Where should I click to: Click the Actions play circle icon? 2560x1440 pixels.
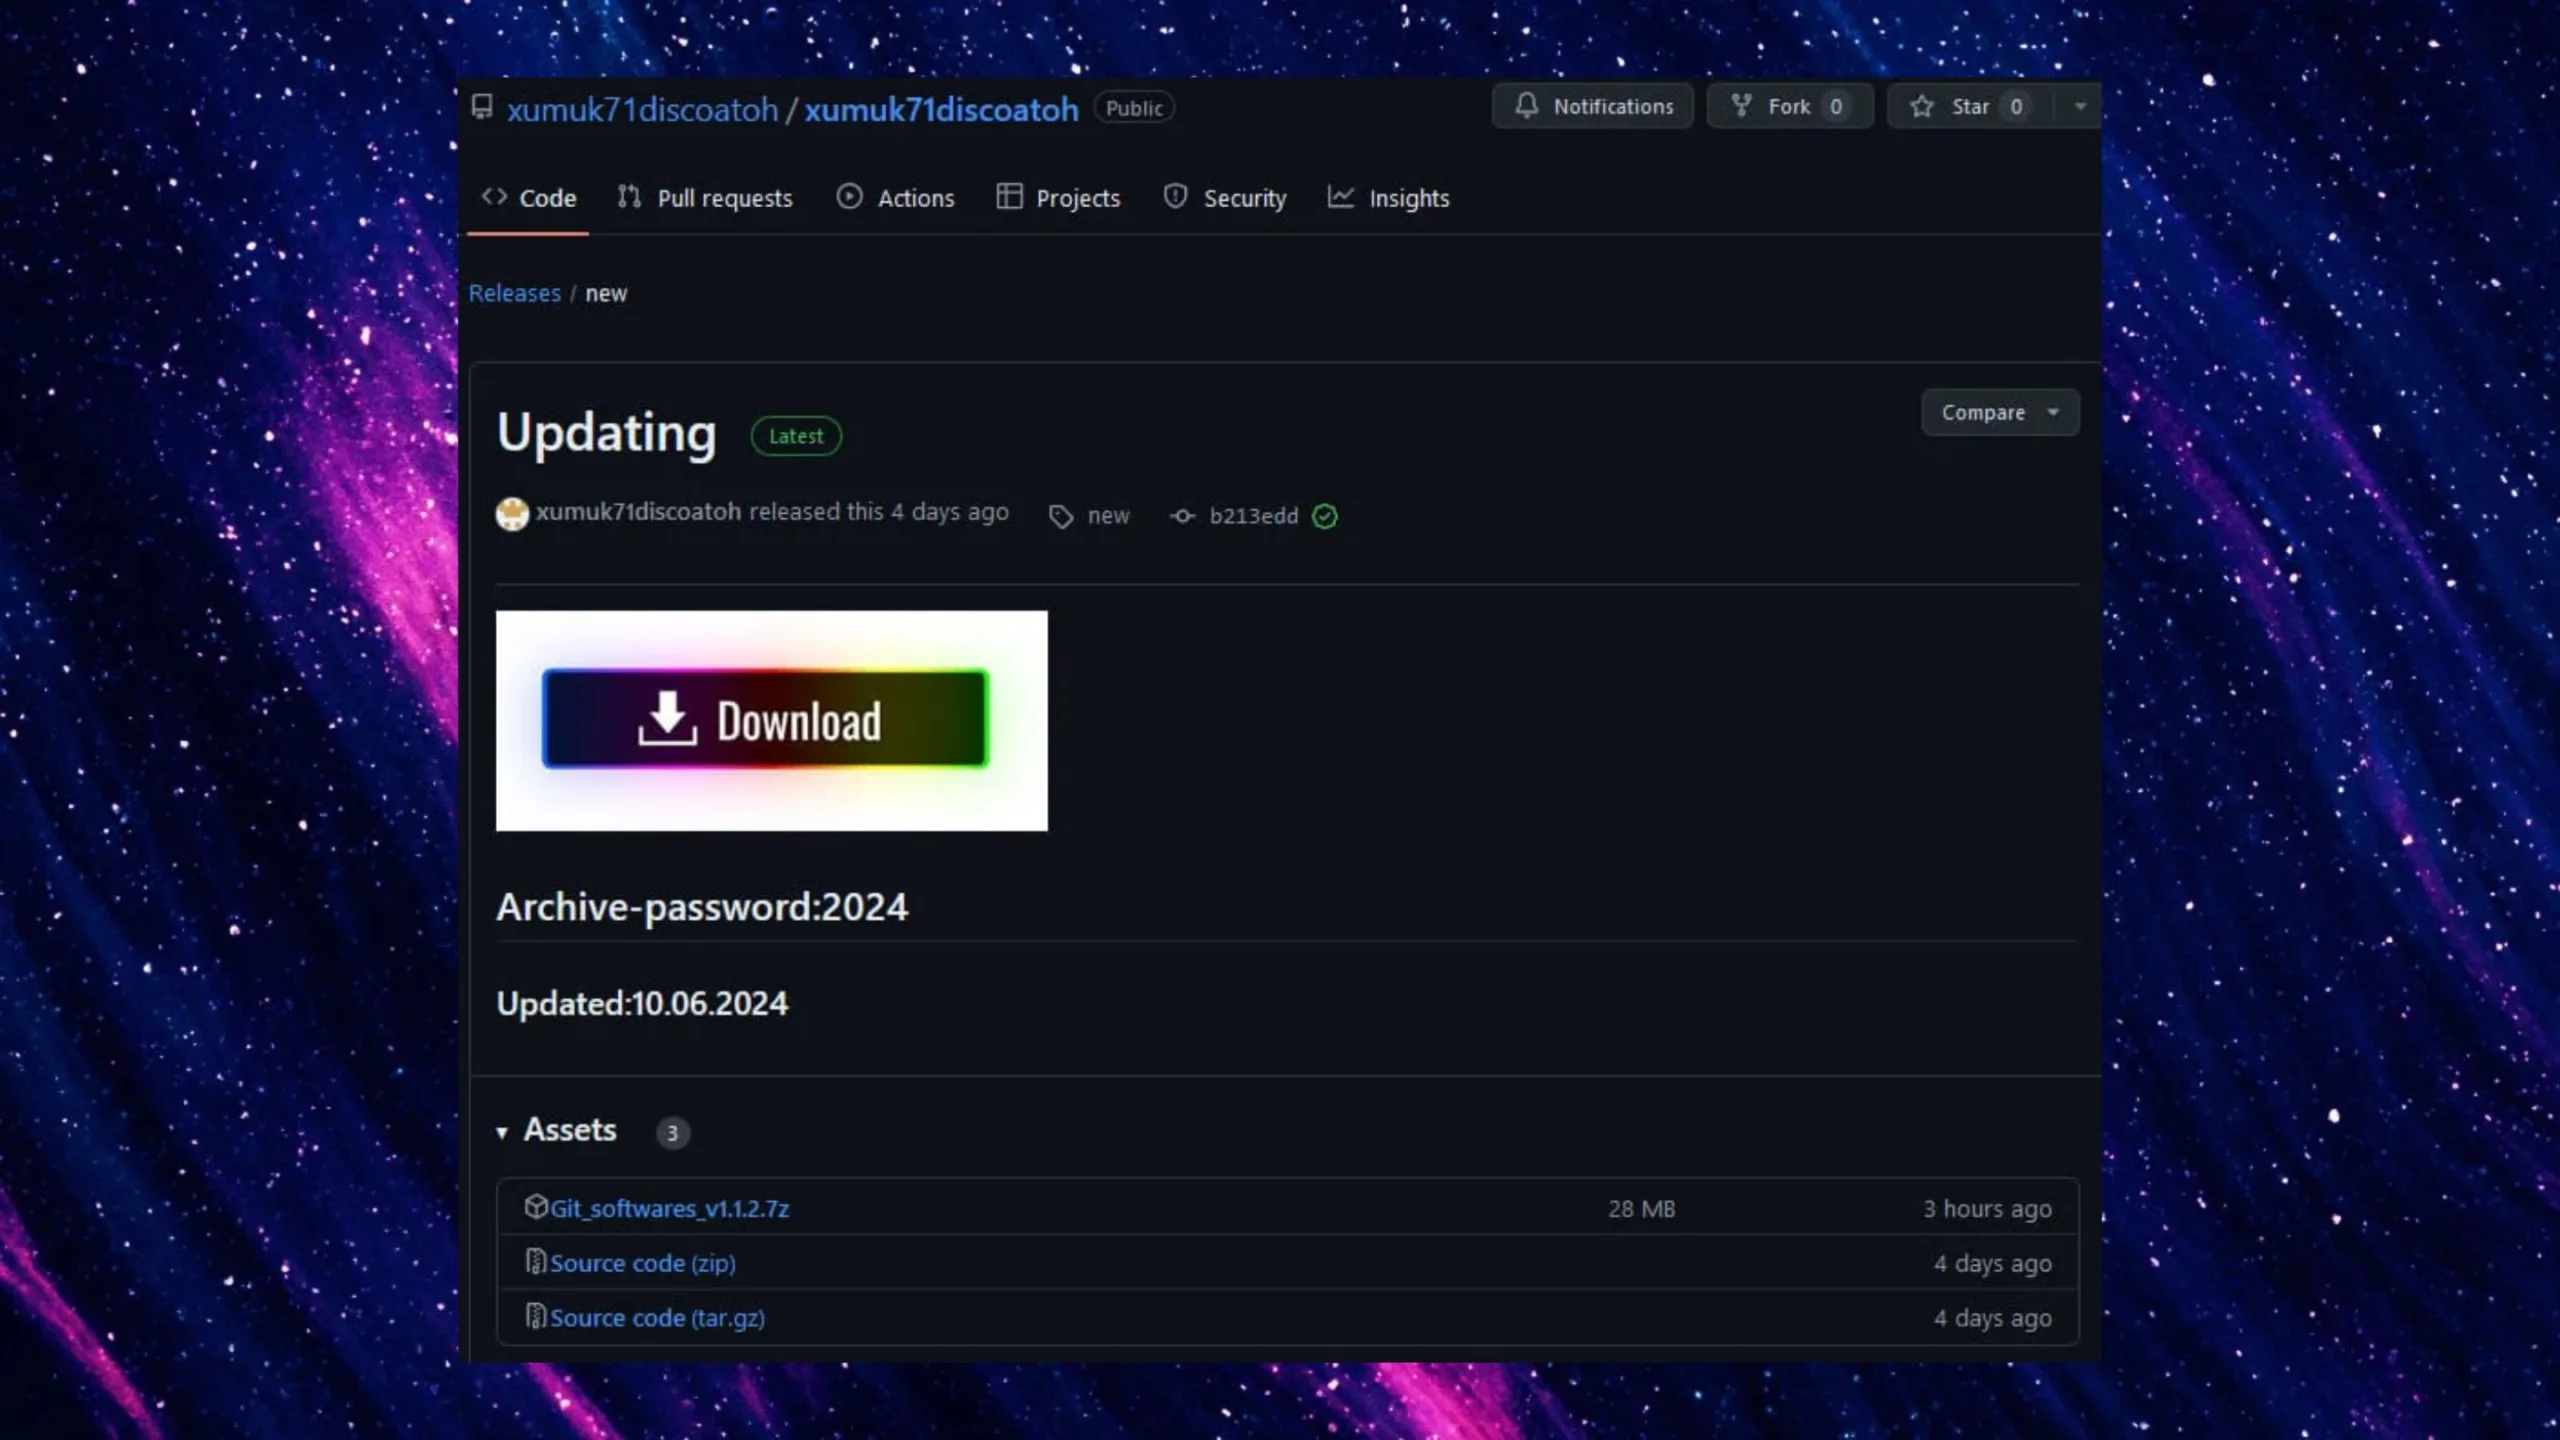click(x=849, y=196)
